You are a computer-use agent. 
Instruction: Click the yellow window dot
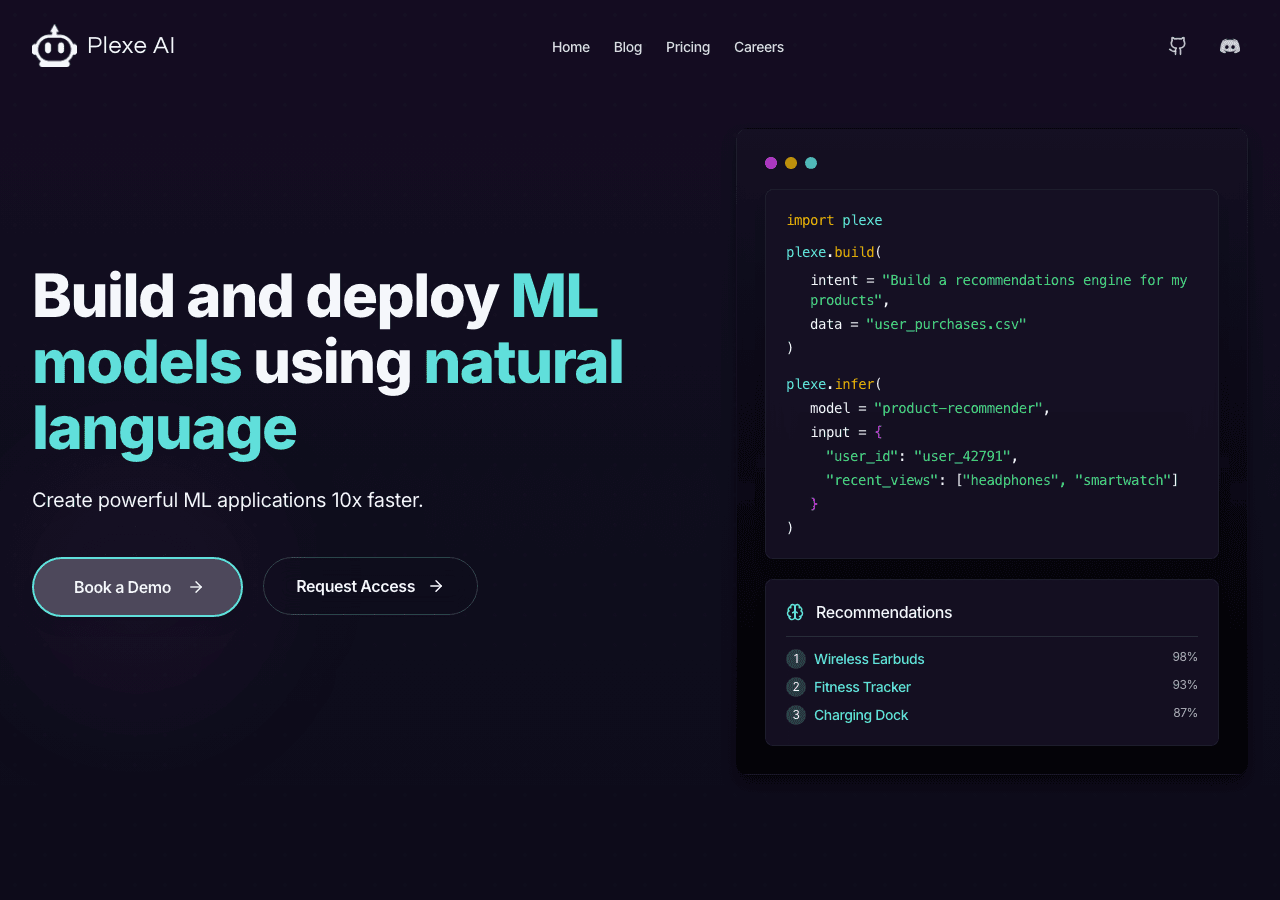tap(791, 163)
